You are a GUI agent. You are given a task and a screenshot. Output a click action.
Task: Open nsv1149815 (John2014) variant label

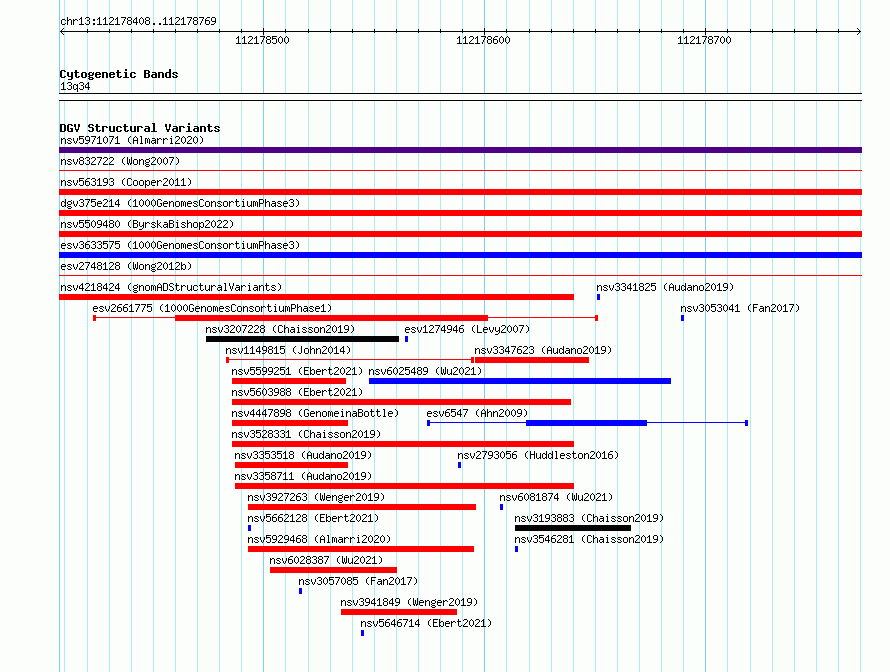[288, 350]
